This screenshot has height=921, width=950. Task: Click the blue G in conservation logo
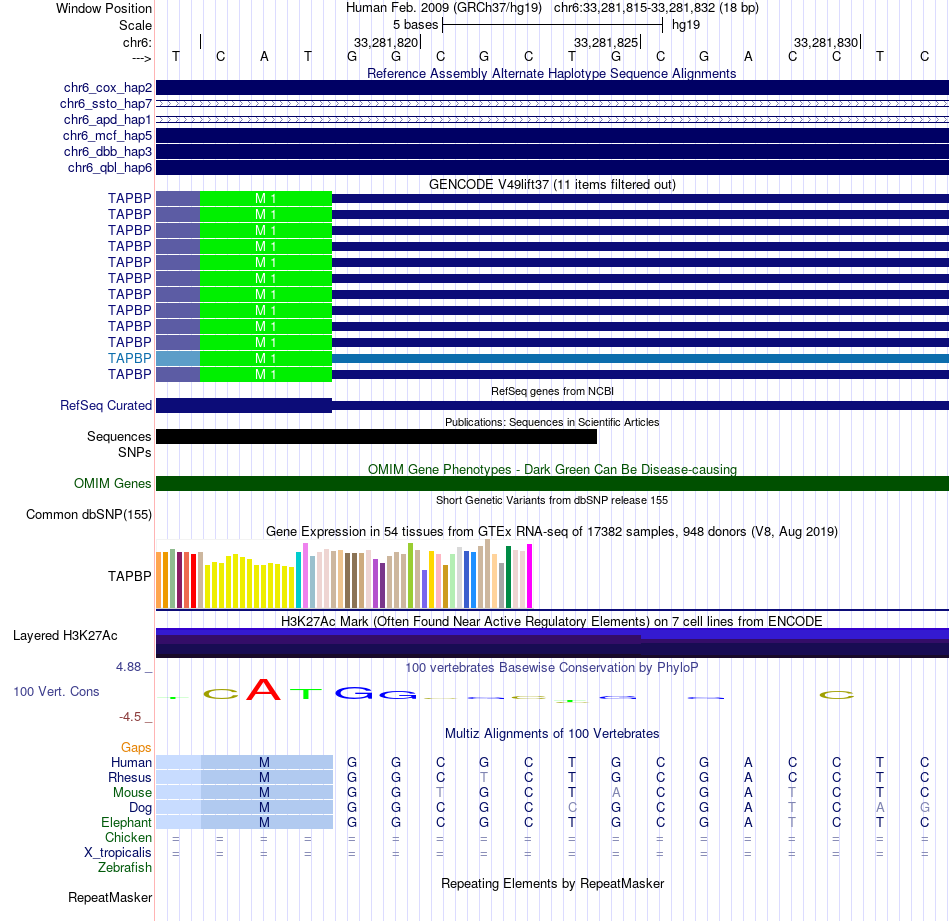click(x=353, y=693)
